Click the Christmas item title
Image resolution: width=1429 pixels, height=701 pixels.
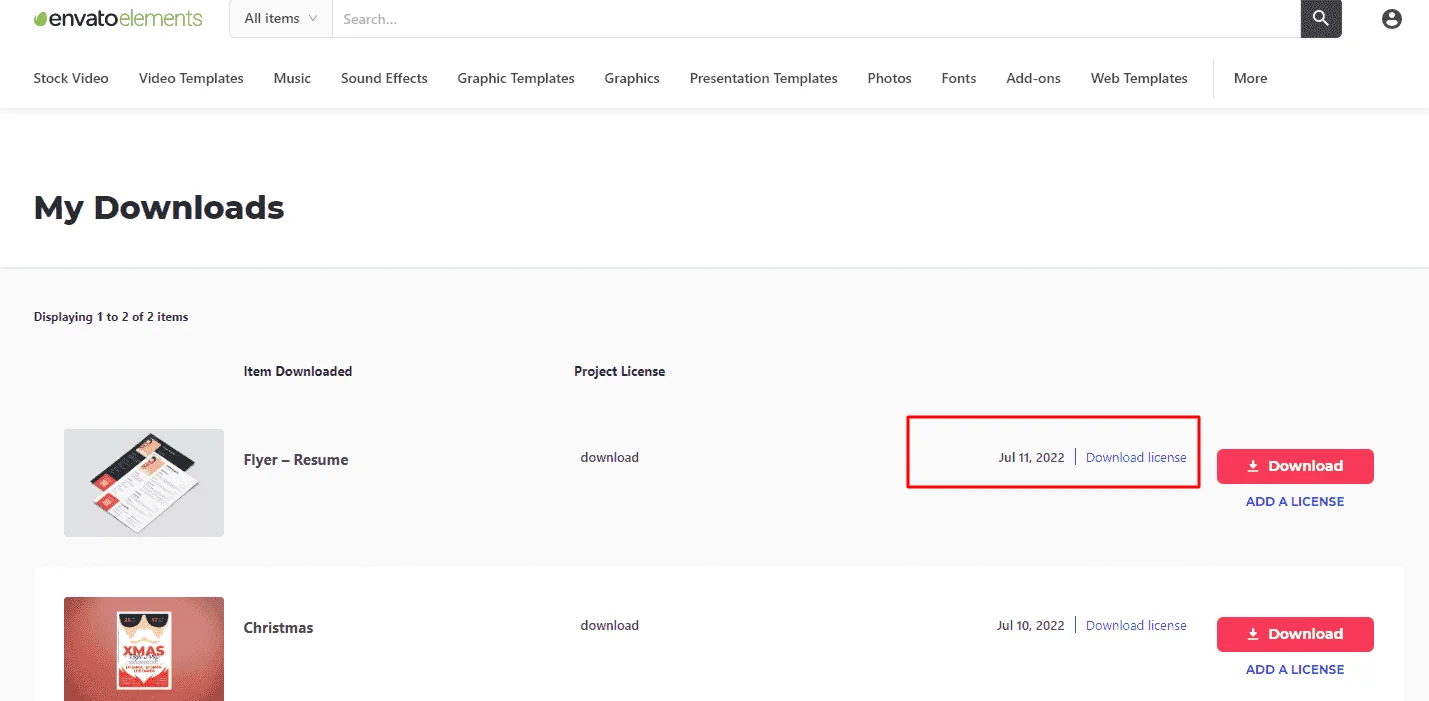[279, 628]
